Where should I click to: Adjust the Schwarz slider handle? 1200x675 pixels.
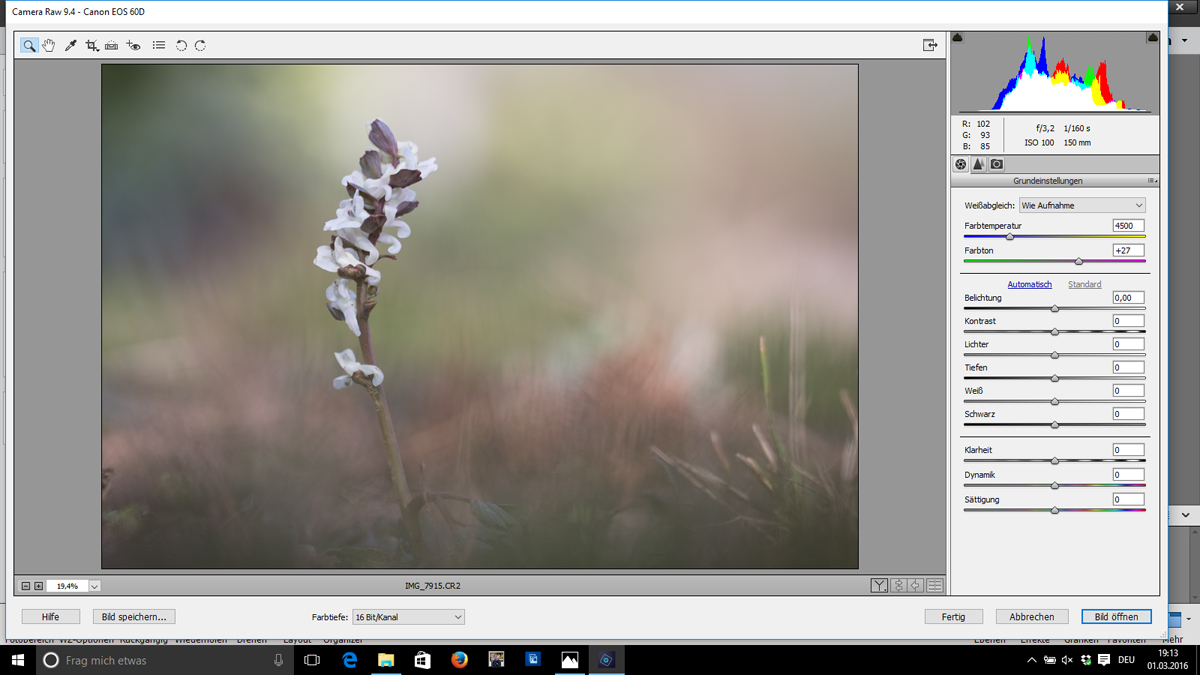pyautogui.click(x=1054, y=425)
